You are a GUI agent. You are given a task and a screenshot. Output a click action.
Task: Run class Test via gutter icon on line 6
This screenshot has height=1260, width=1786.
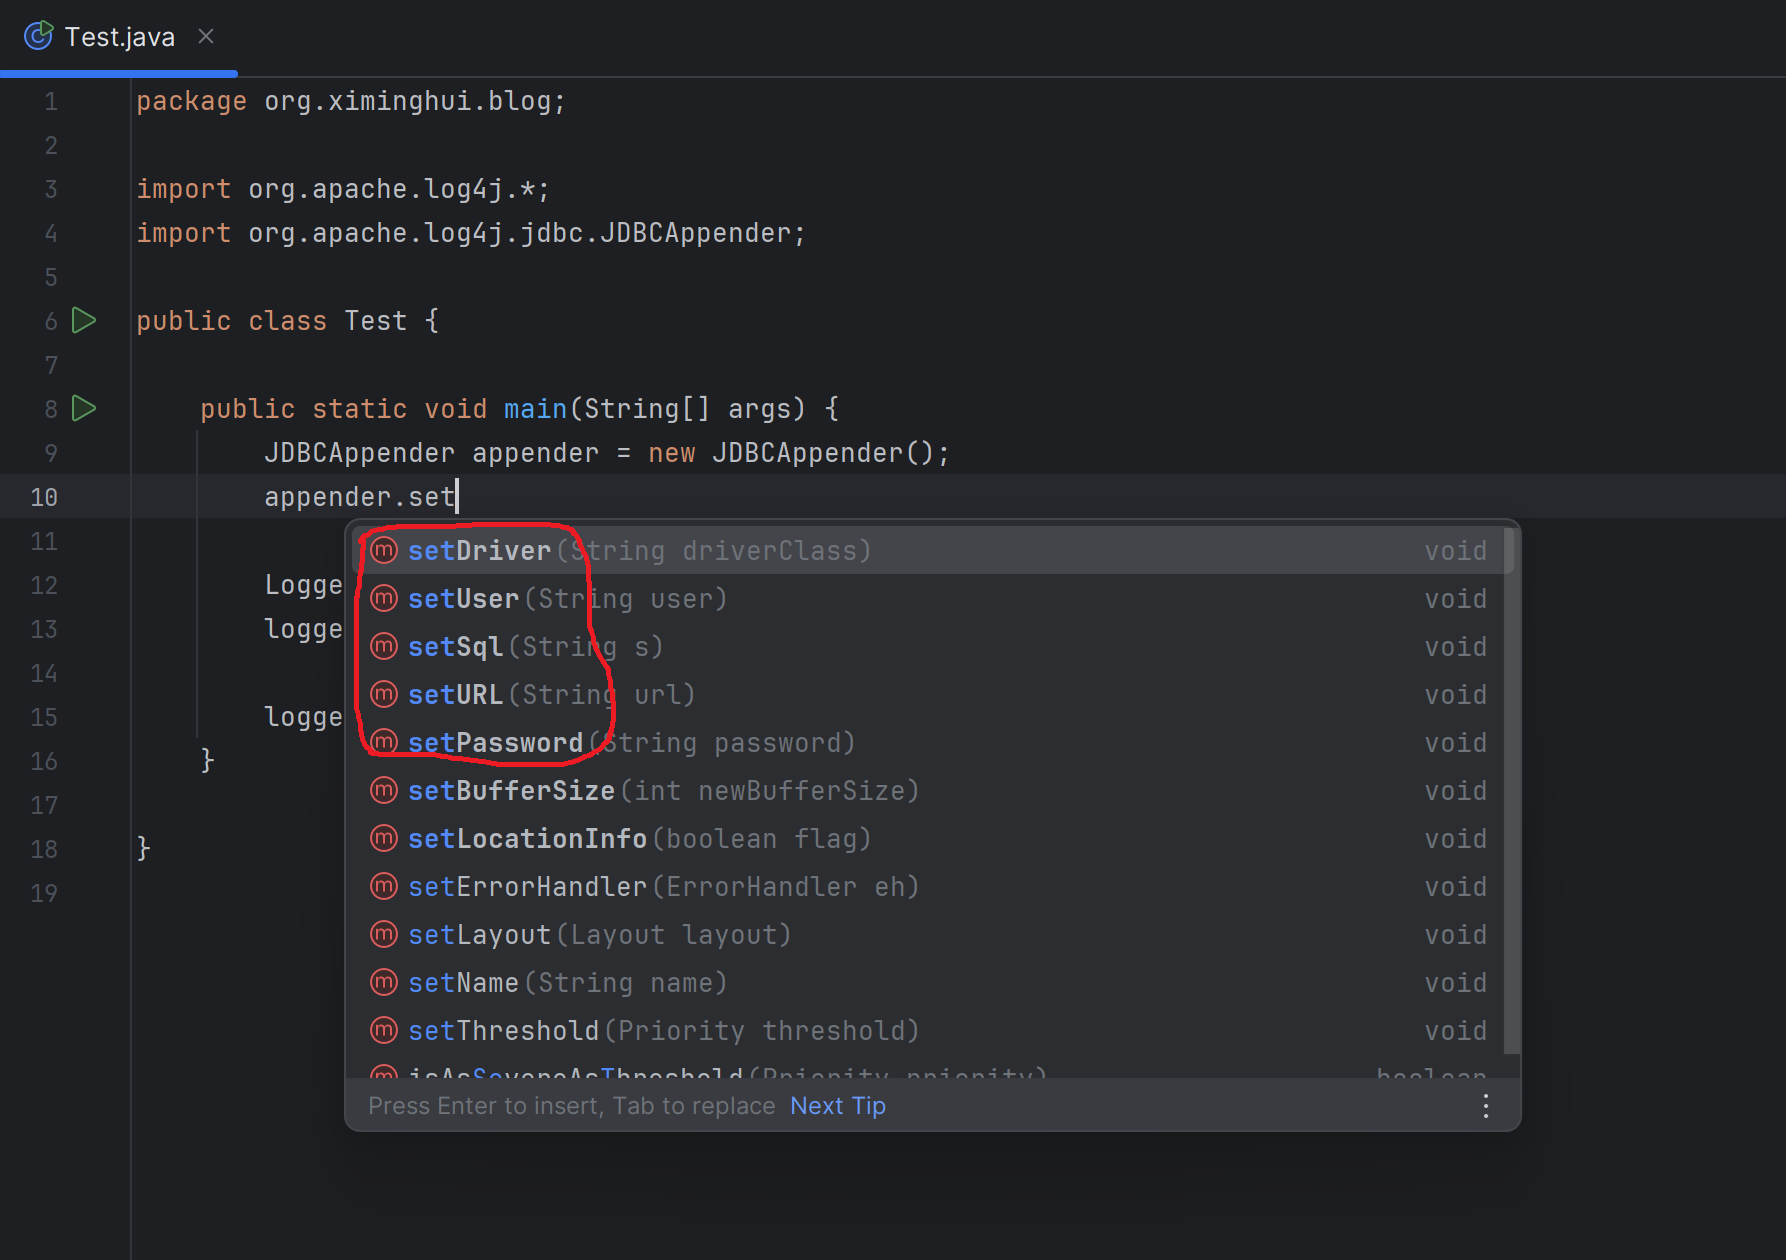click(x=85, y=321)
